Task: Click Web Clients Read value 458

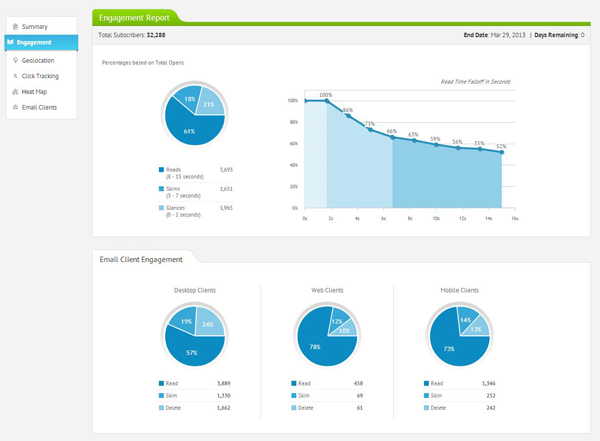Action: pyautogui.click(x=358, y=383)
